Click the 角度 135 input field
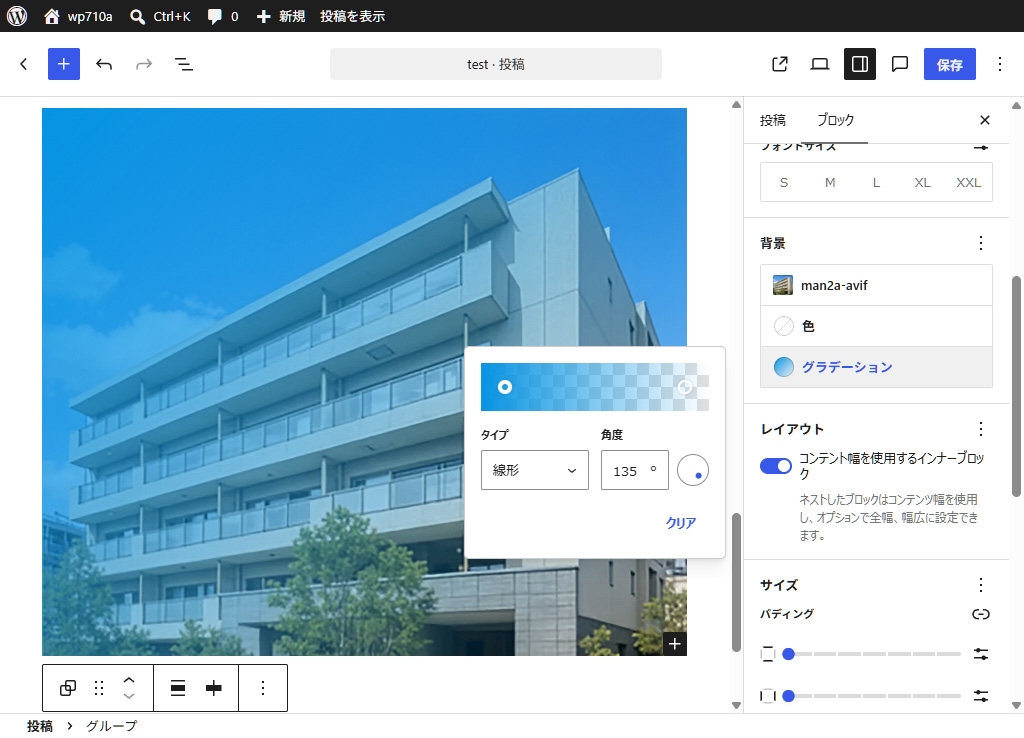Screen dimensions: 1024x738 click(634, 470)
